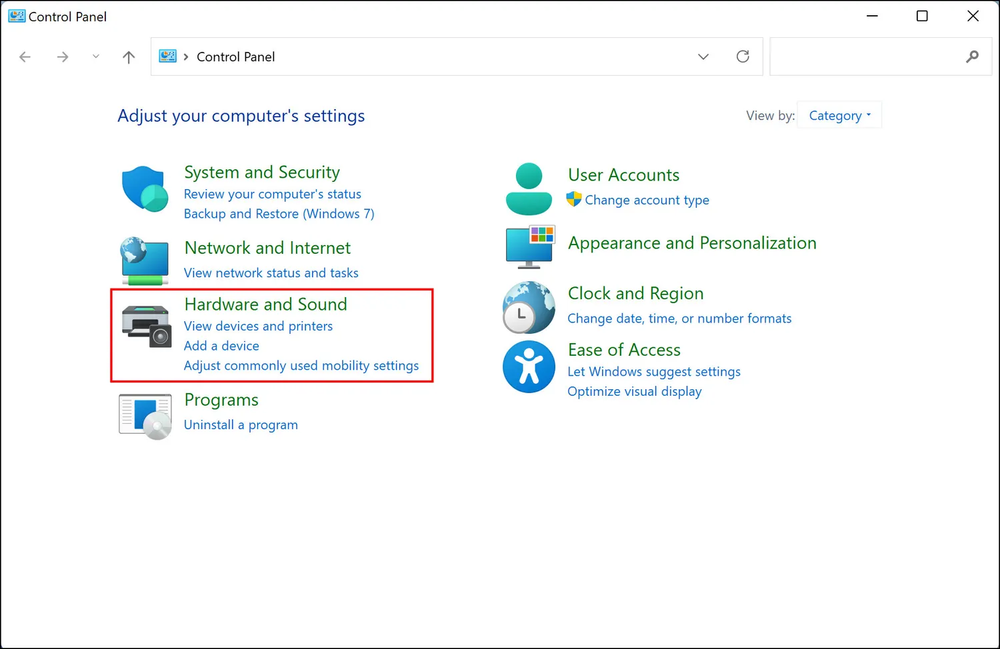Open Backup and Restore (Windows 7)

click(x=279, y=214)
